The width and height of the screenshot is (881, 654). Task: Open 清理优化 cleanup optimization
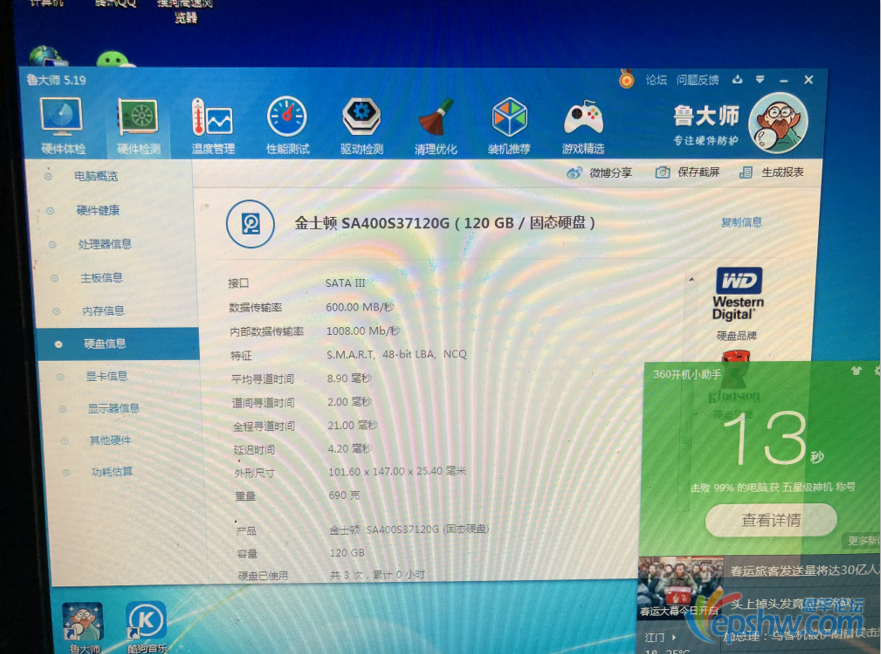coord(435,126)
